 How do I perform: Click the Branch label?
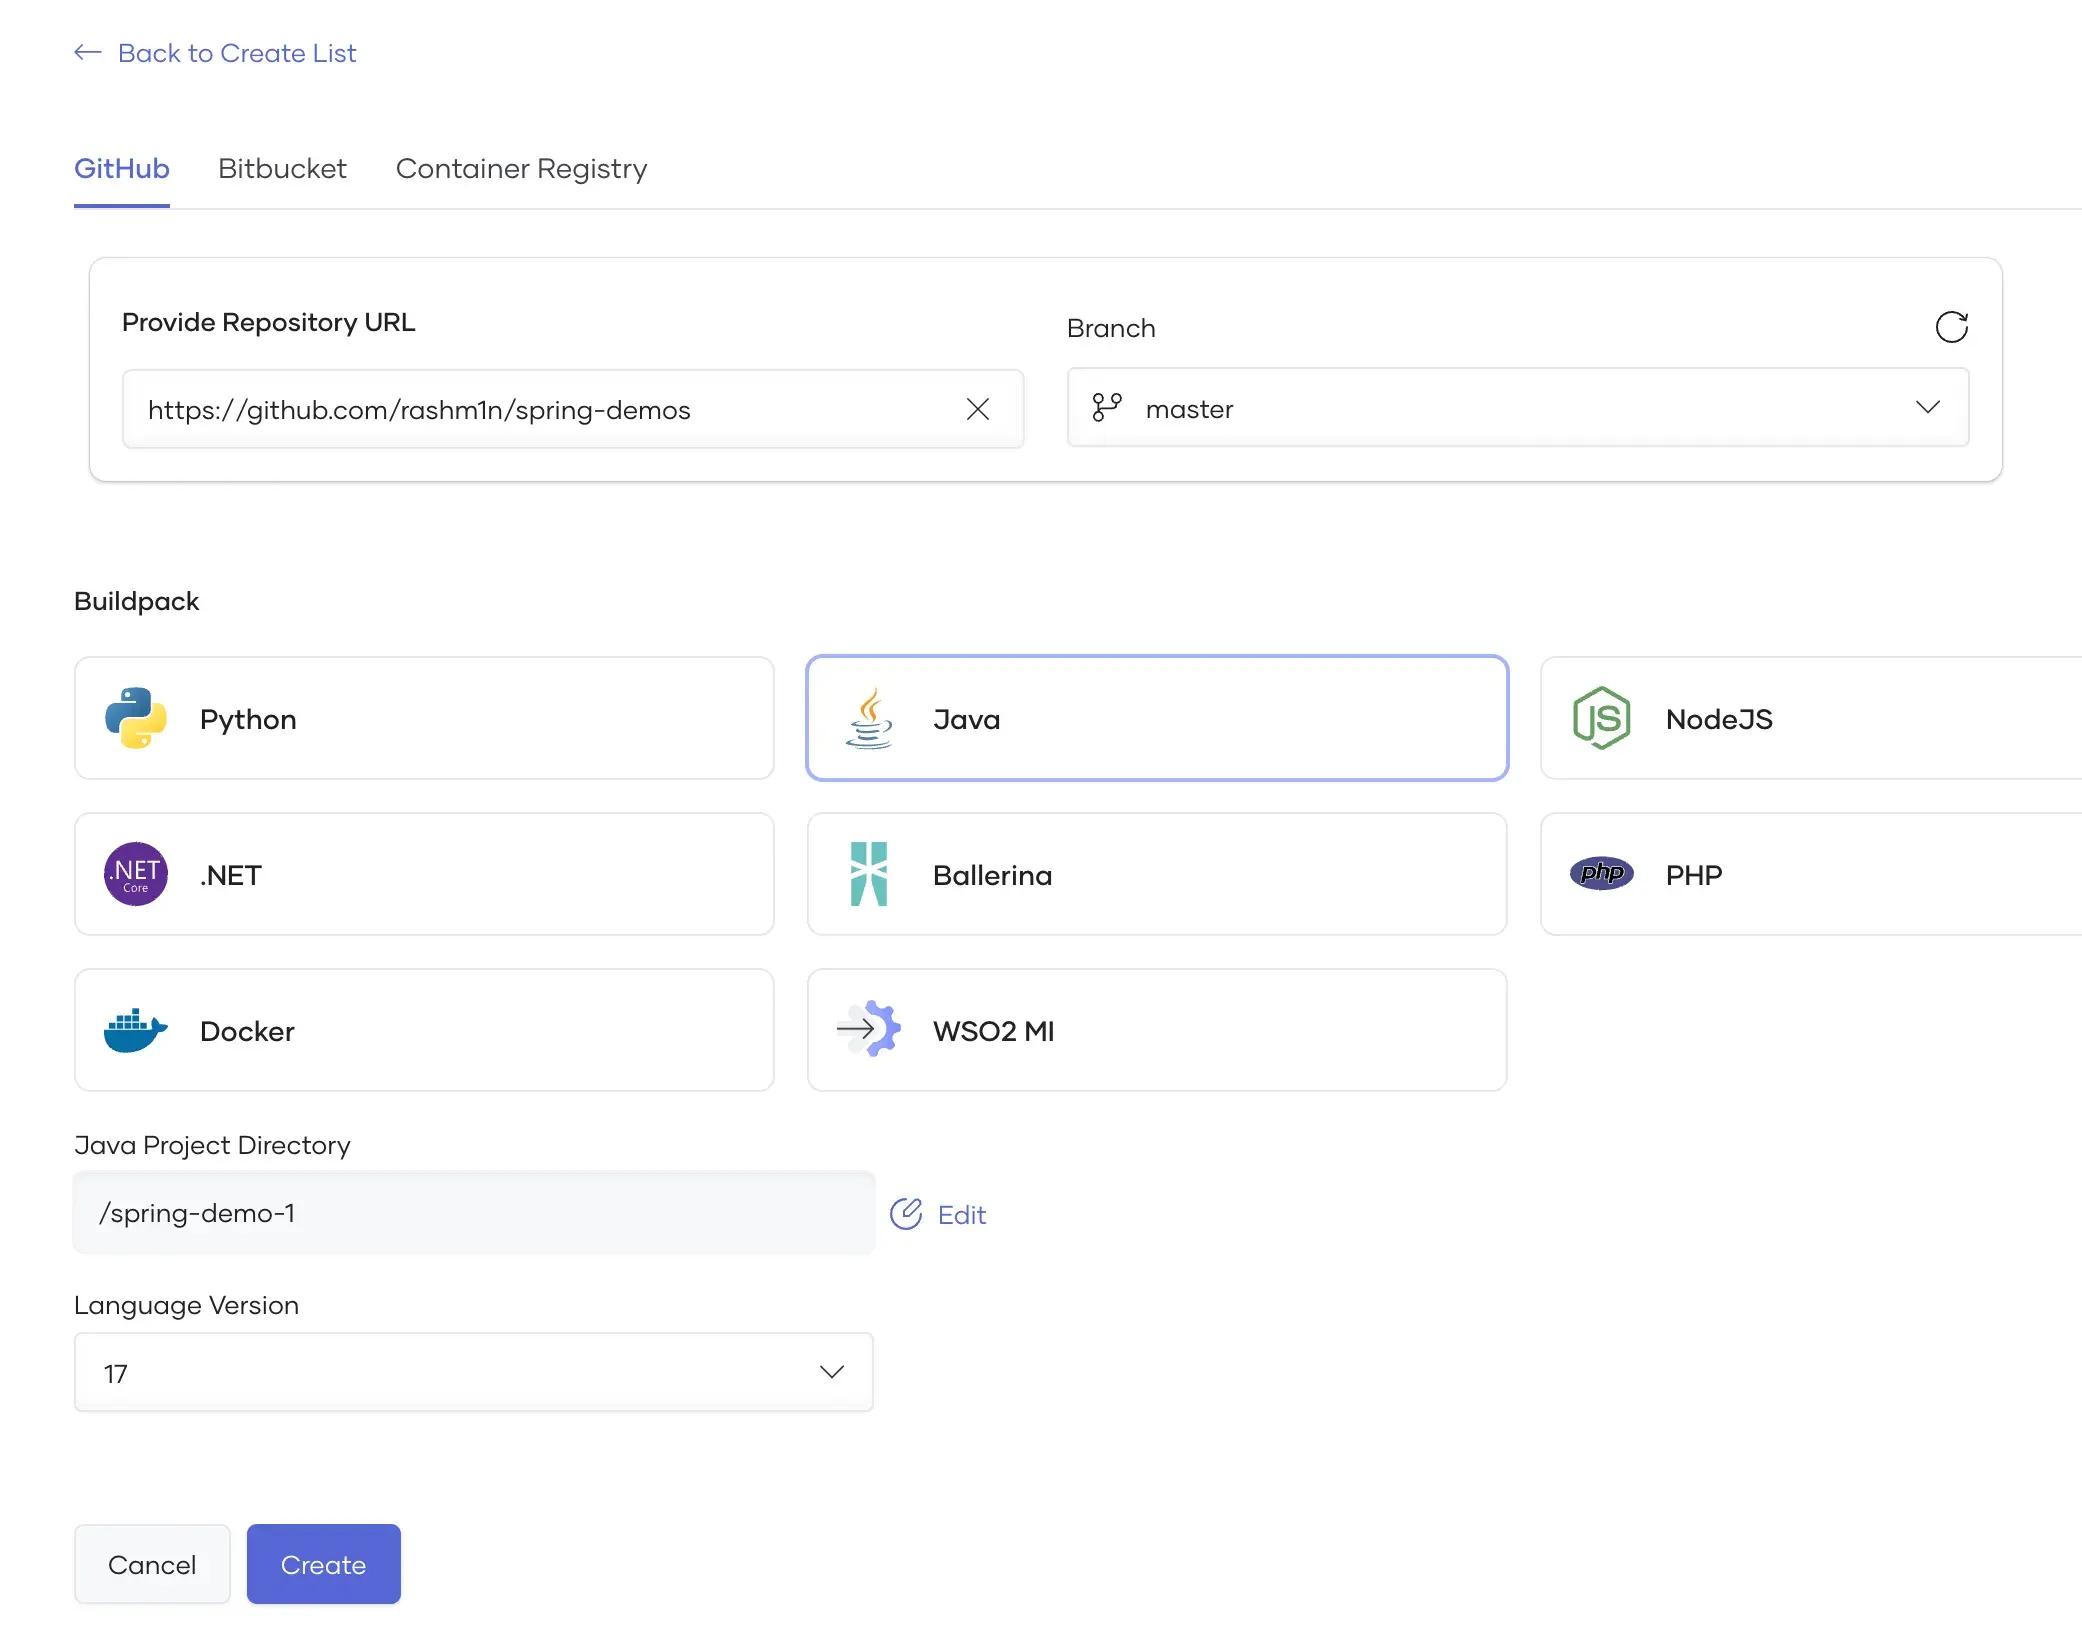tap(1111, 328)
